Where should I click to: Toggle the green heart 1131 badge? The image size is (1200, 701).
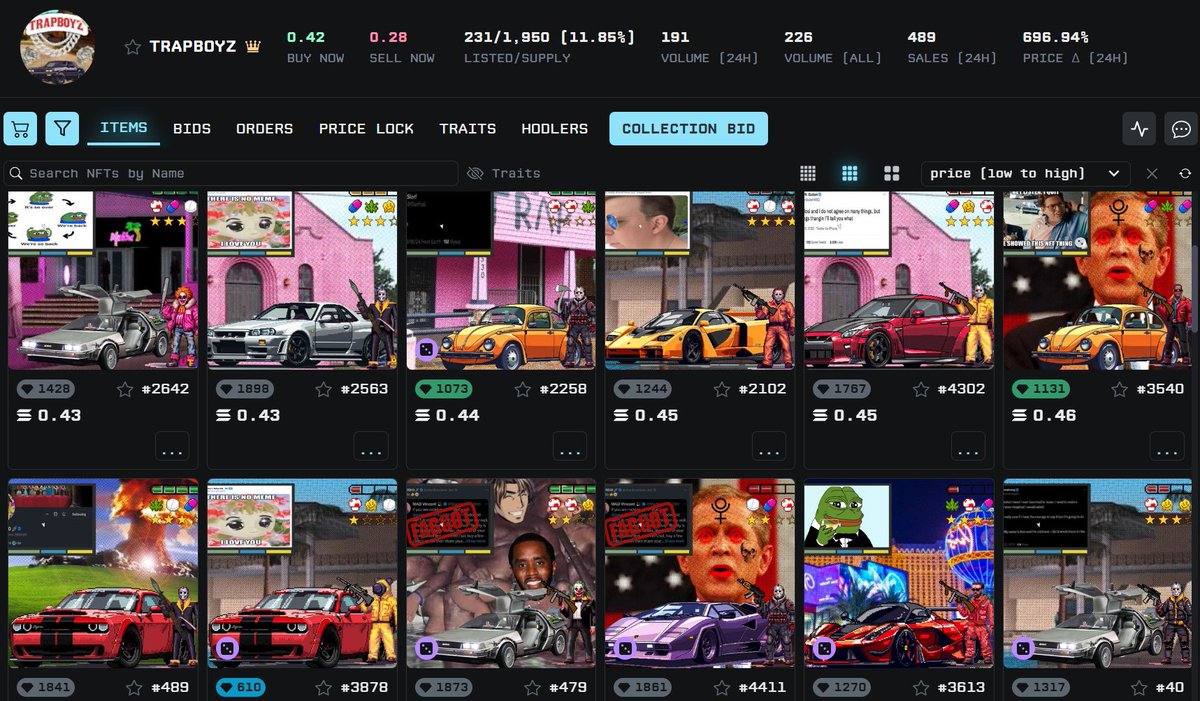point(1041,389)
